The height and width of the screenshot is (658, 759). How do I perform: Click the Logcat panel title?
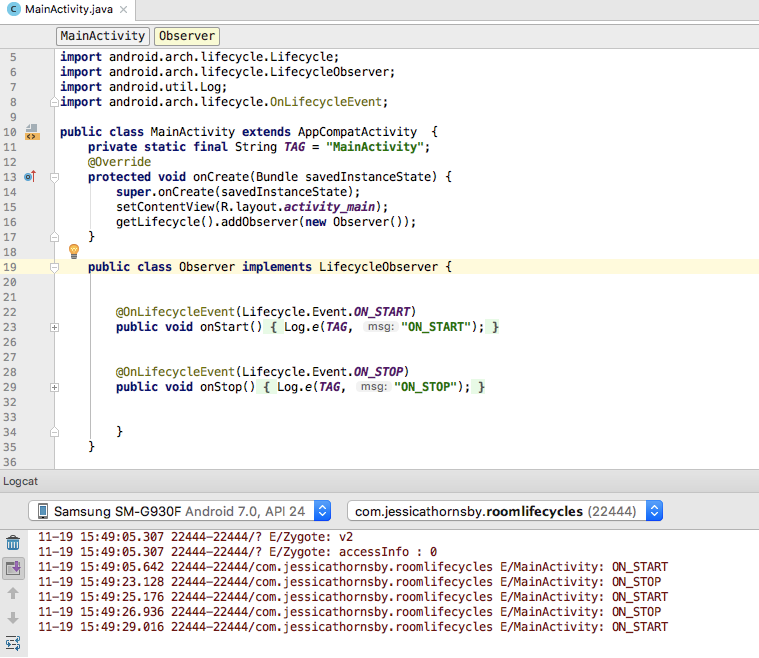(21, 481)
